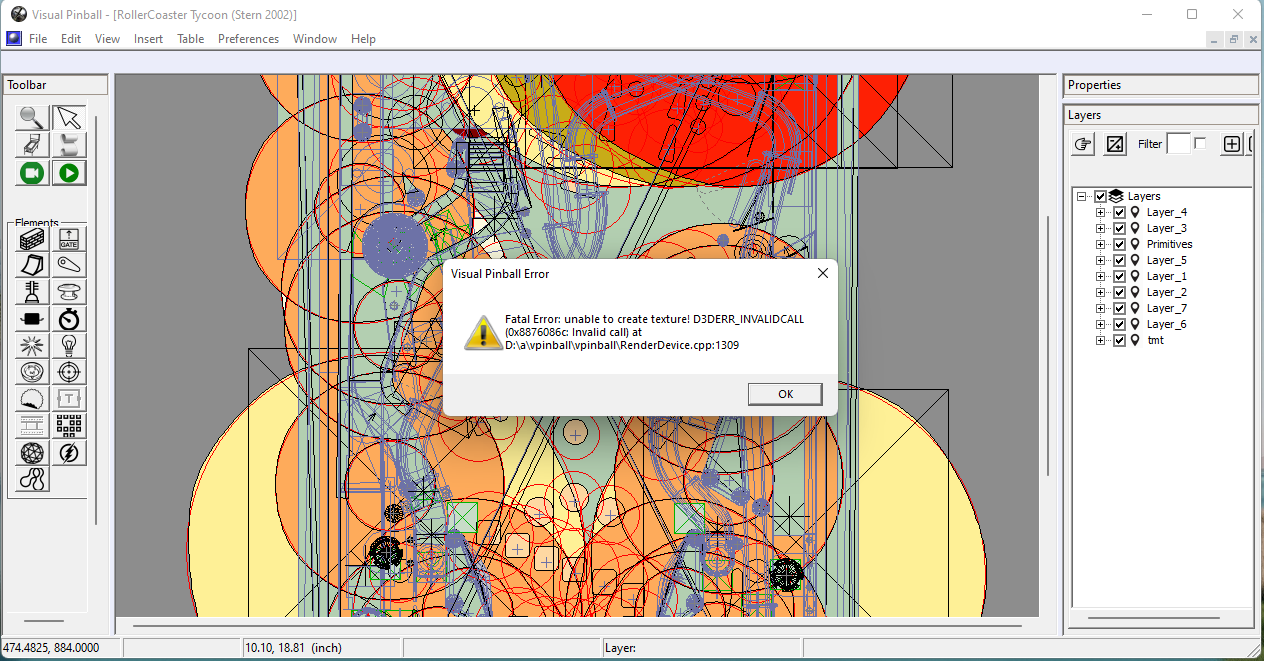
Task: Click the add new layer plus icon
Action: (1232, 144)
